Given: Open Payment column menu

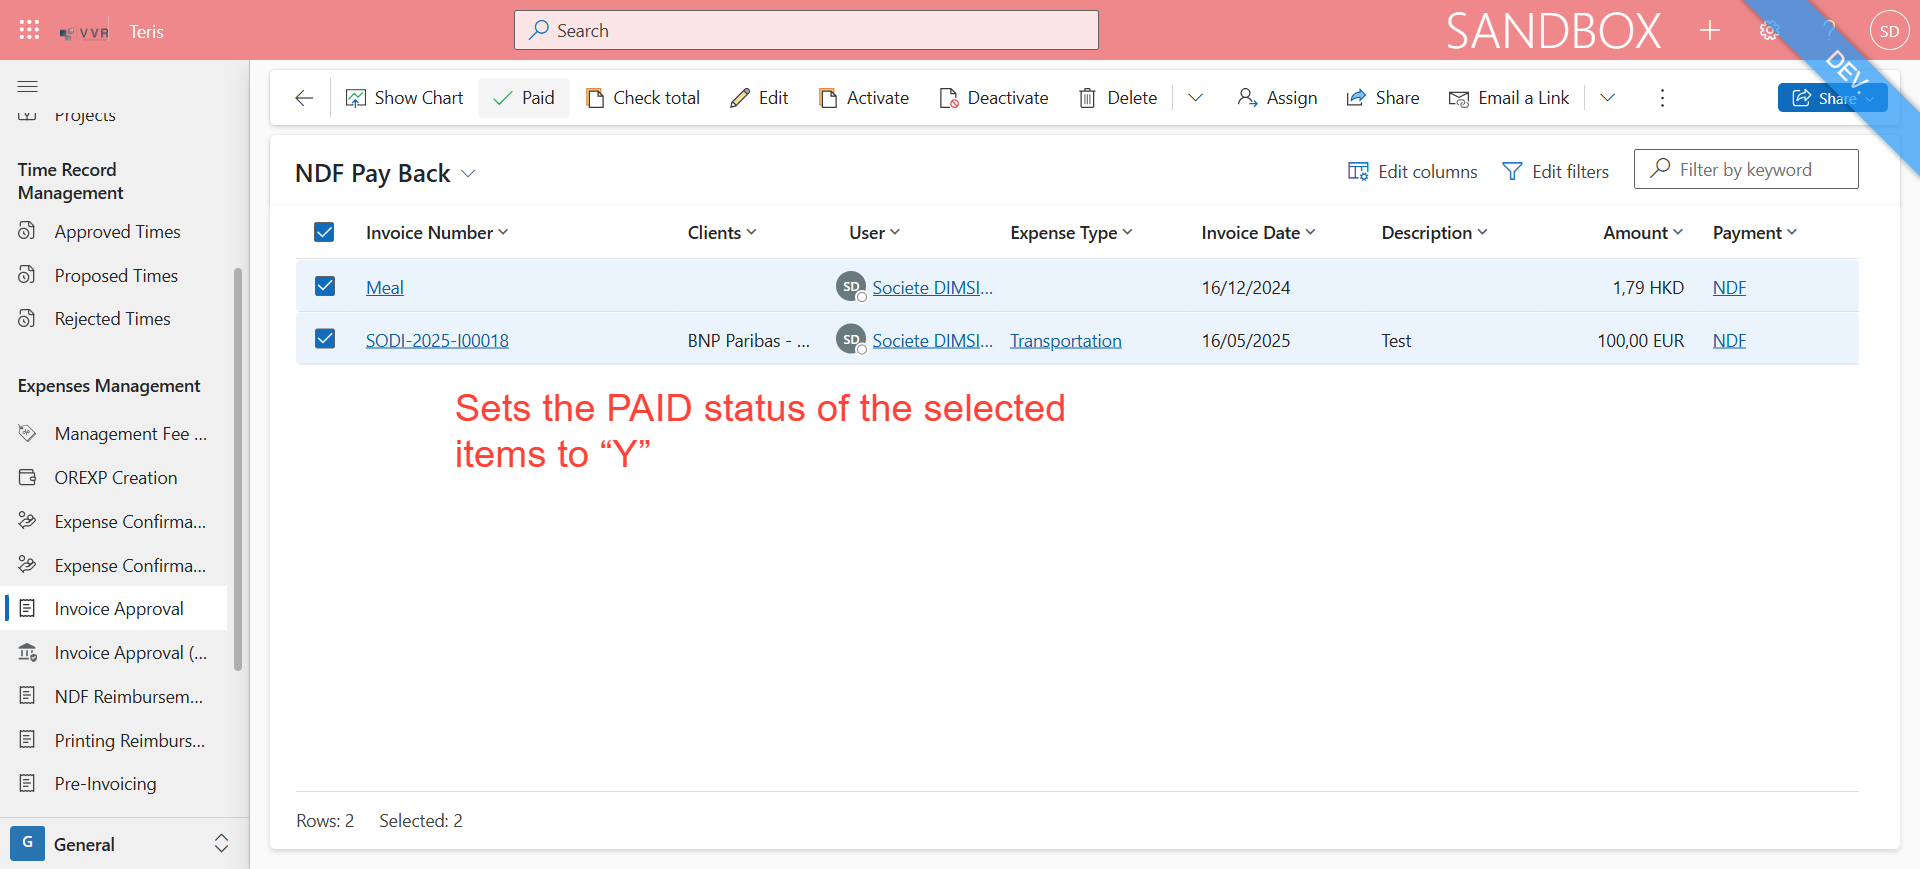Looking at the screenshot, I should click(1755, 232).
